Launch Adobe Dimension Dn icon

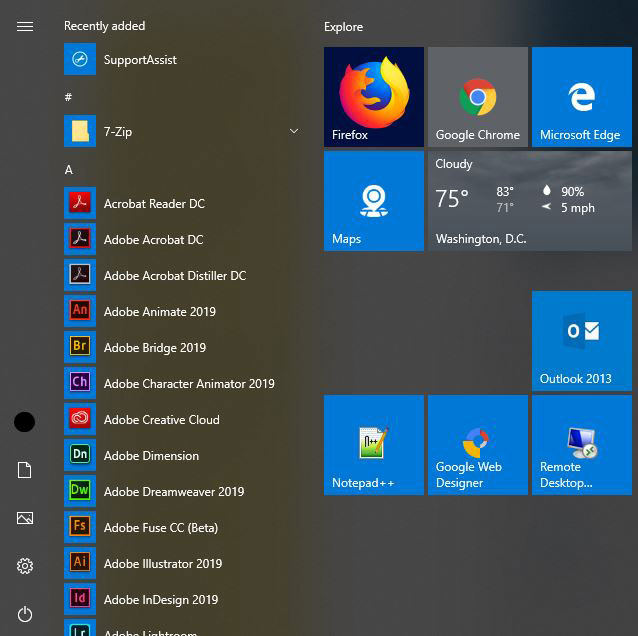[80, 455]
